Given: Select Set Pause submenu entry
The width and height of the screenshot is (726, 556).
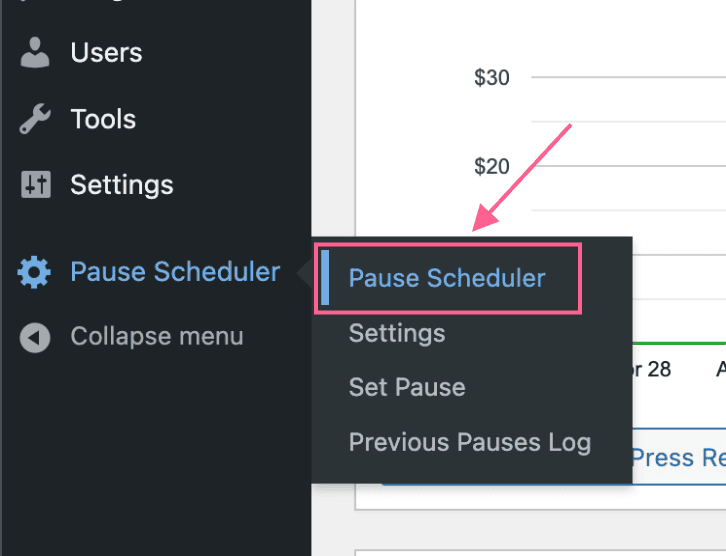Looking at the screenshot, I should [407, 387].
